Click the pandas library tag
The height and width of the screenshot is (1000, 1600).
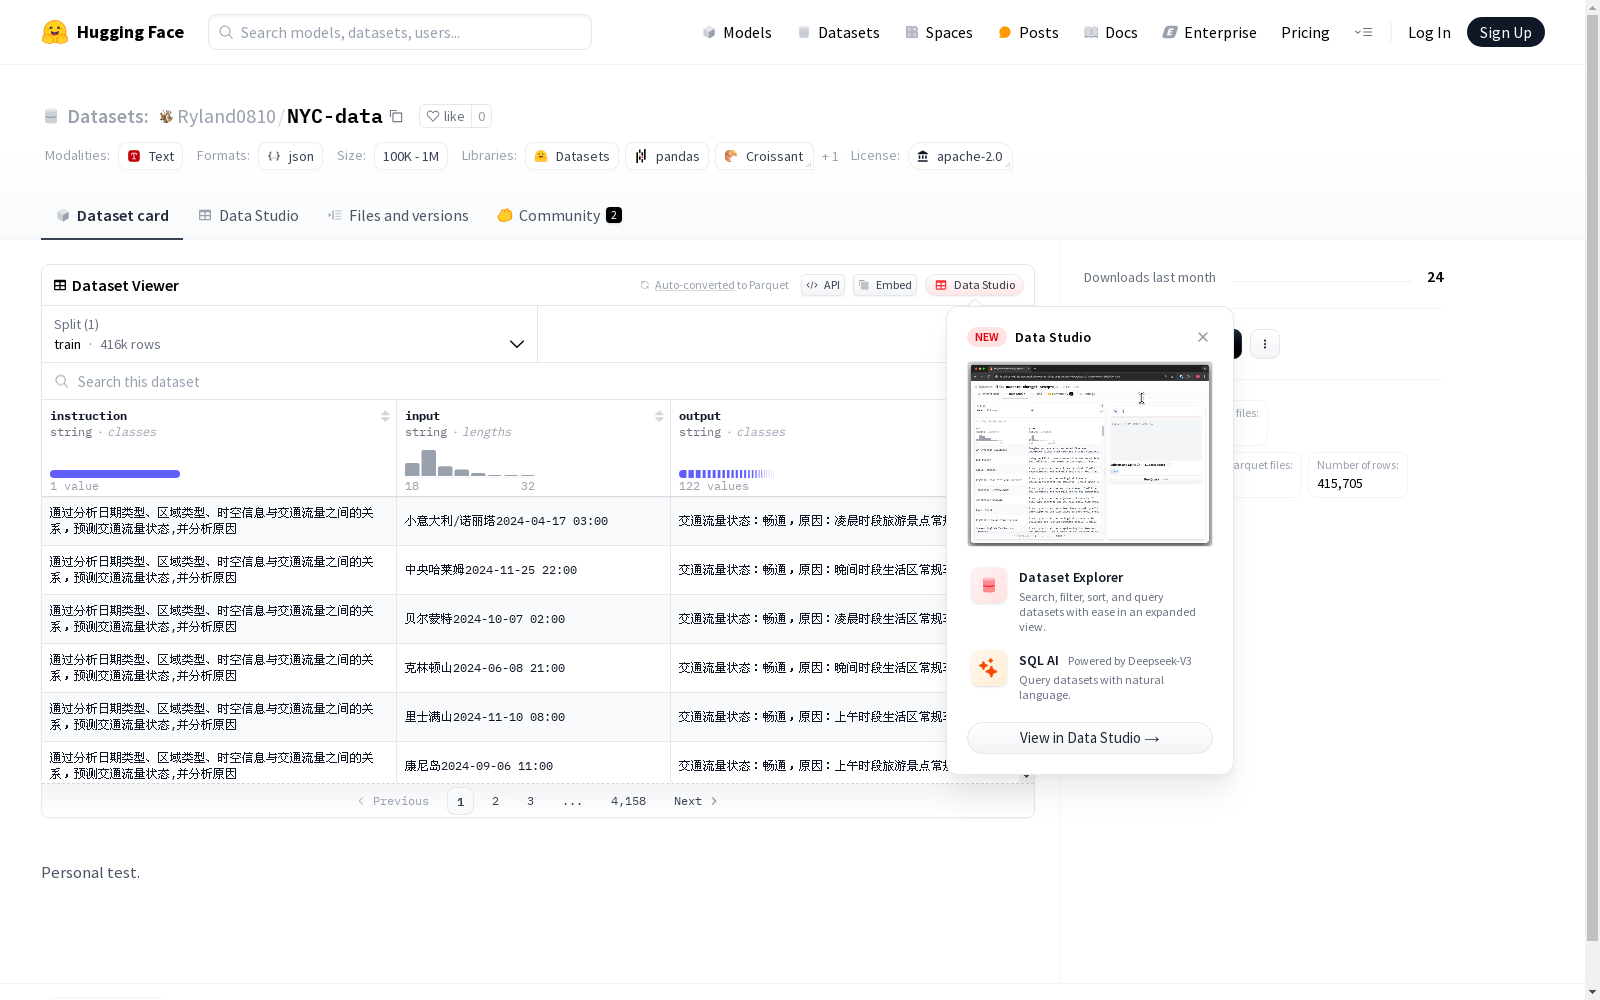pyautogui.click(x=667, y=156)
